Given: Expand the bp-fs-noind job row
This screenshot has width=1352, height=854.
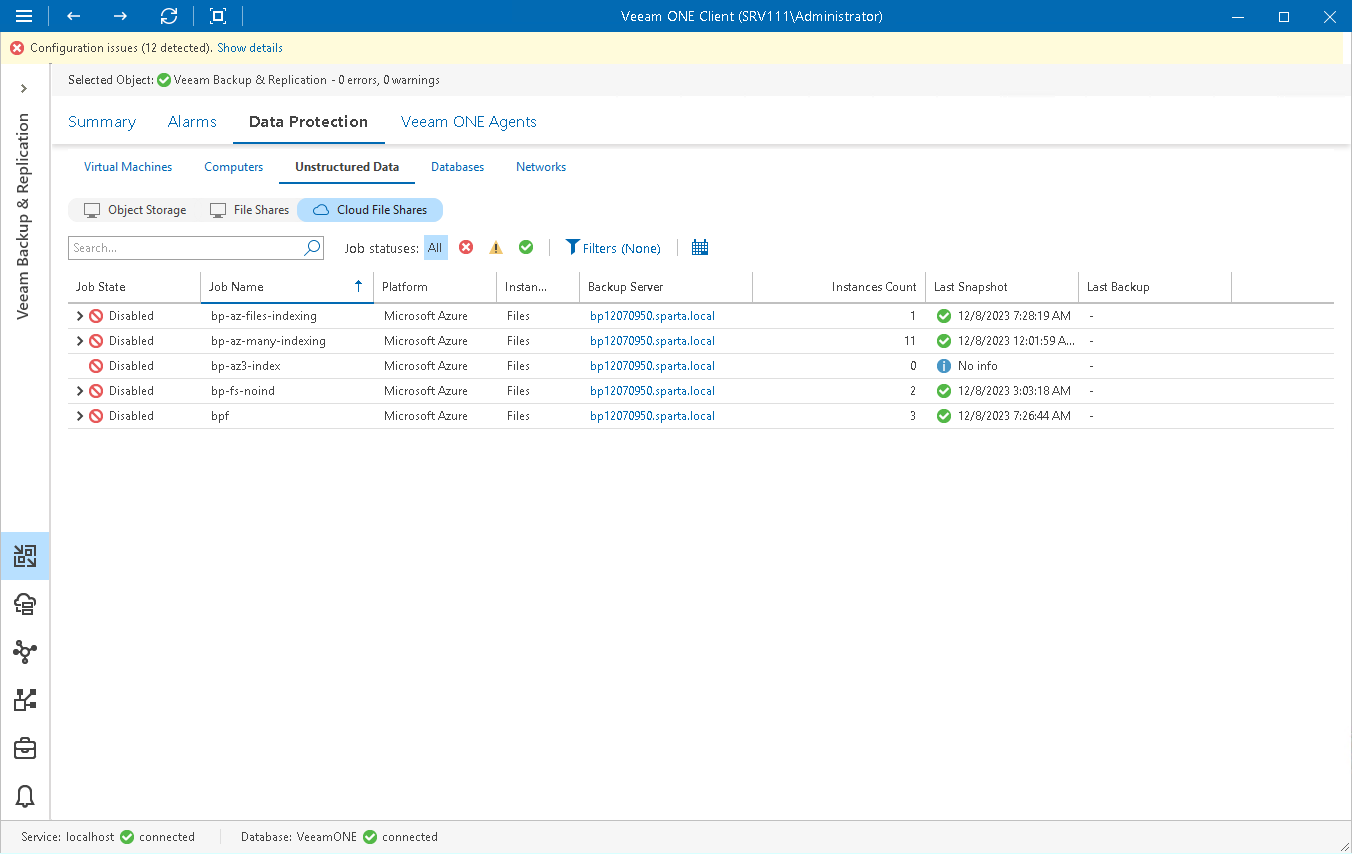Looking at the screenshot, I should pos(80,391).
